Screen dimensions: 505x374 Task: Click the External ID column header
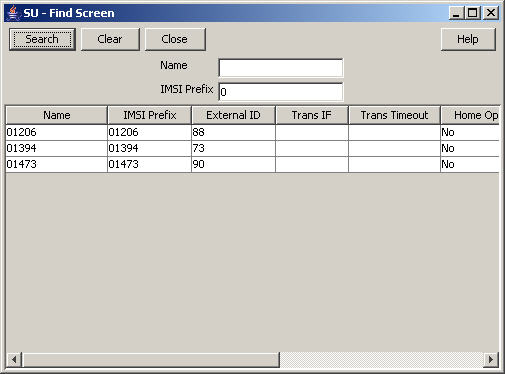[233, 115]
